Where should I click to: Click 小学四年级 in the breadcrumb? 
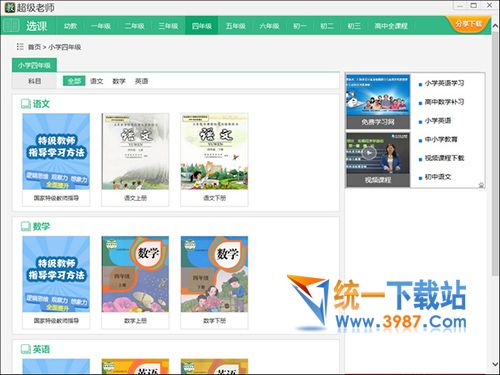[x=65, y=47]
